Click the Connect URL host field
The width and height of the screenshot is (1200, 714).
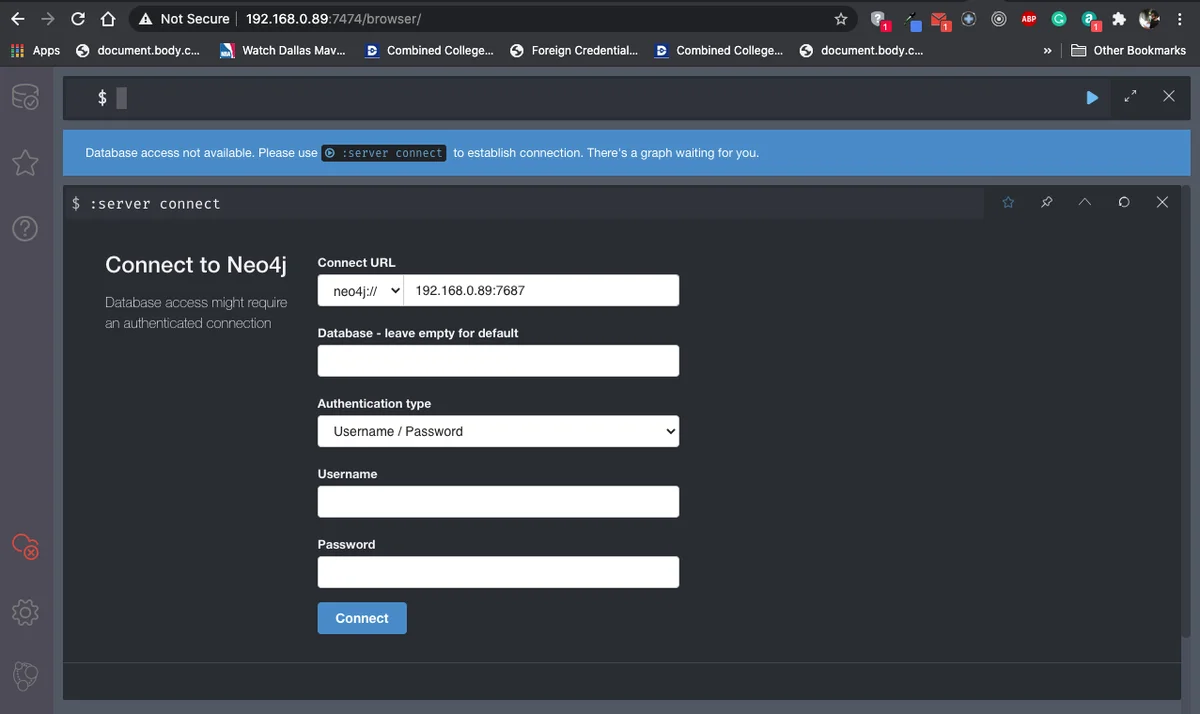click(x=541, y=291)
